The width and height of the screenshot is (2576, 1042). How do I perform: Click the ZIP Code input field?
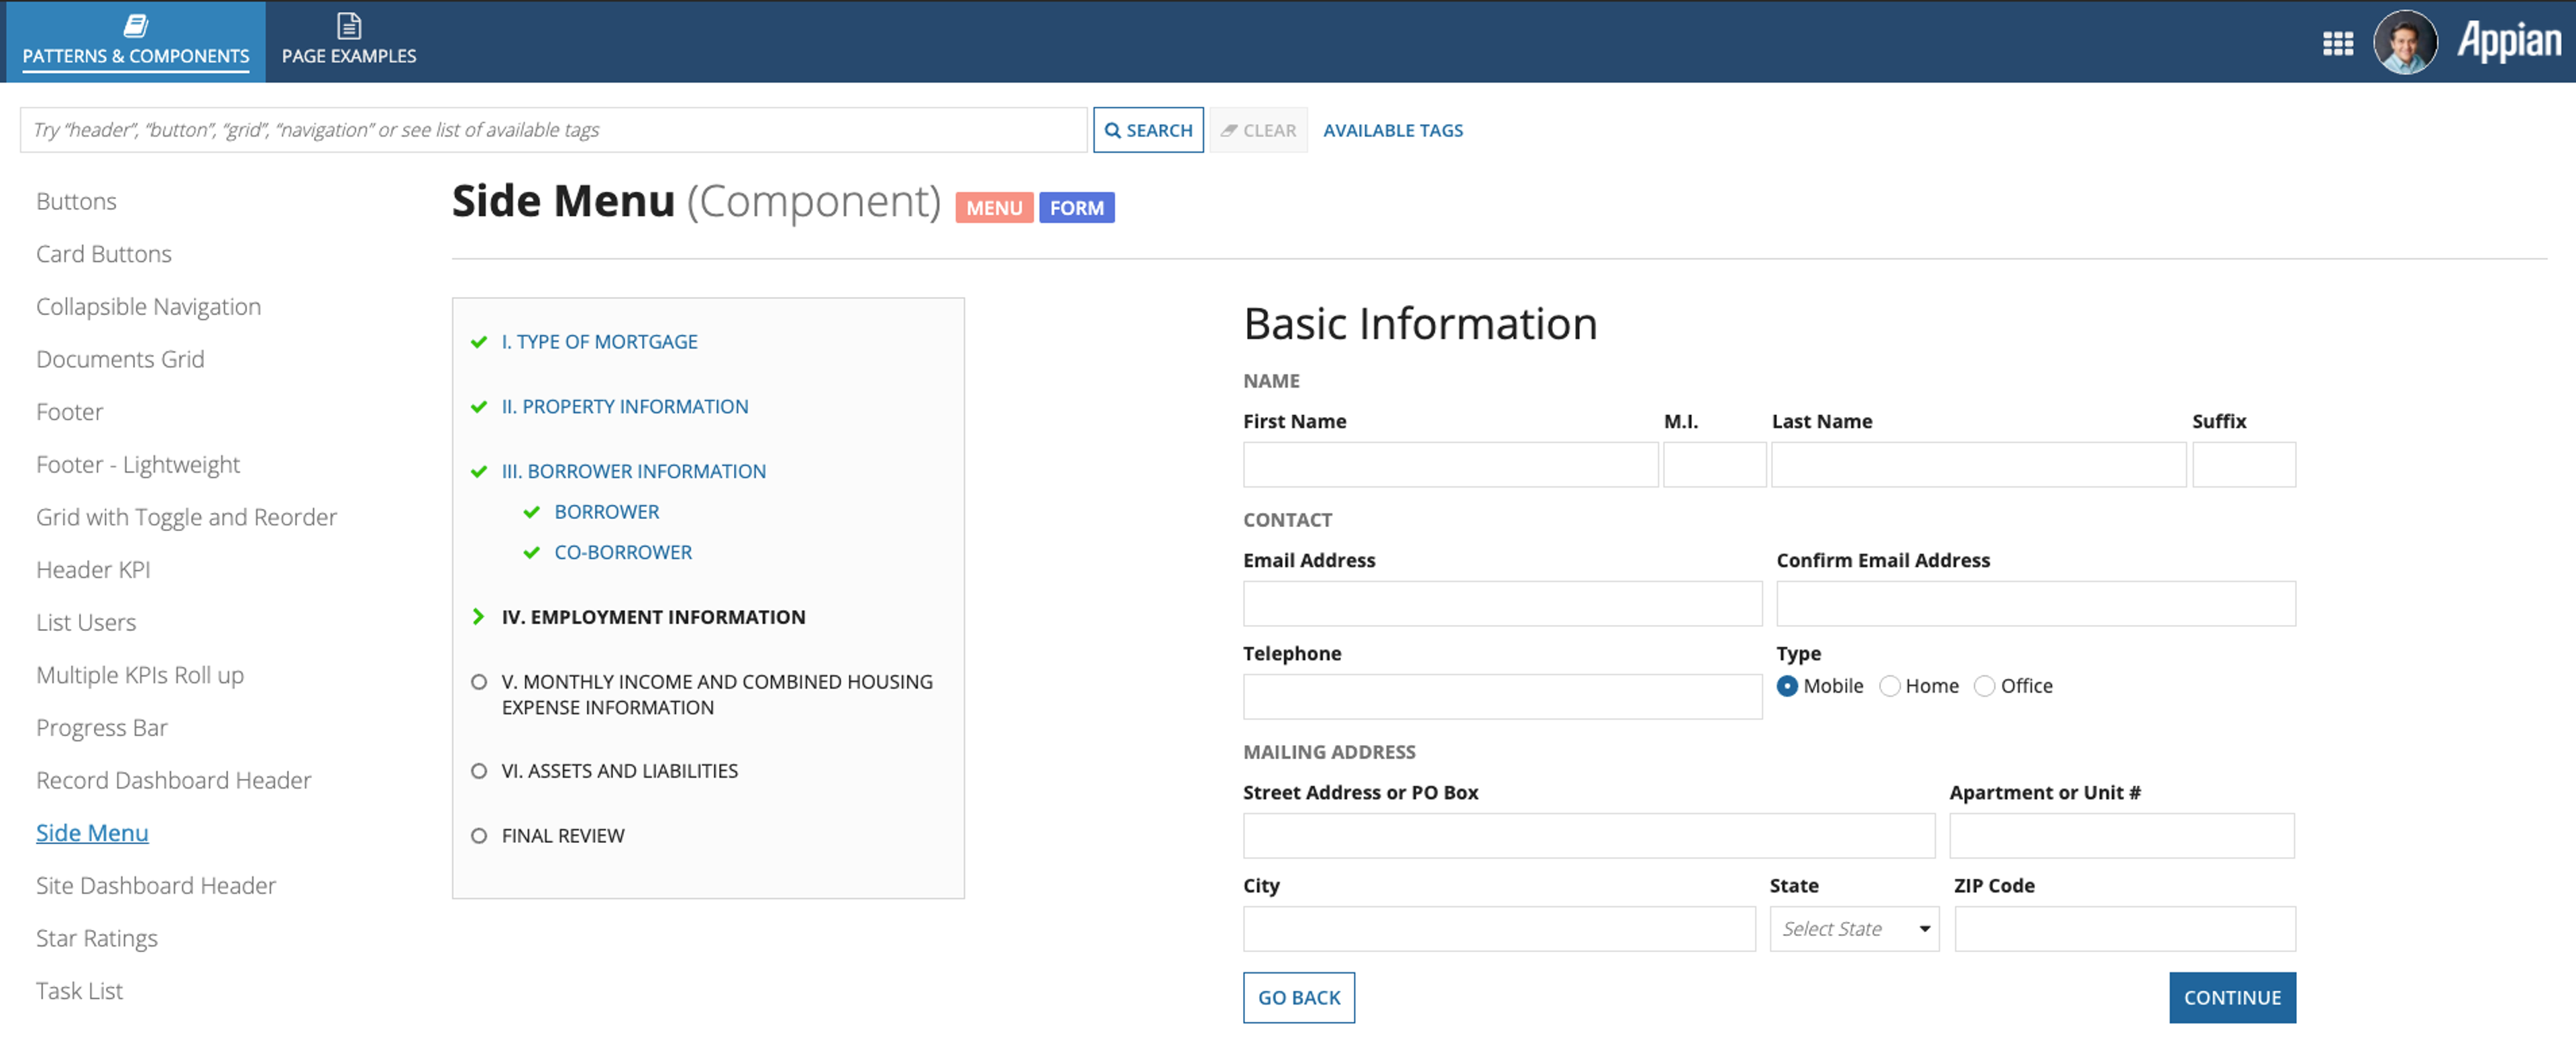point(2125,929)
